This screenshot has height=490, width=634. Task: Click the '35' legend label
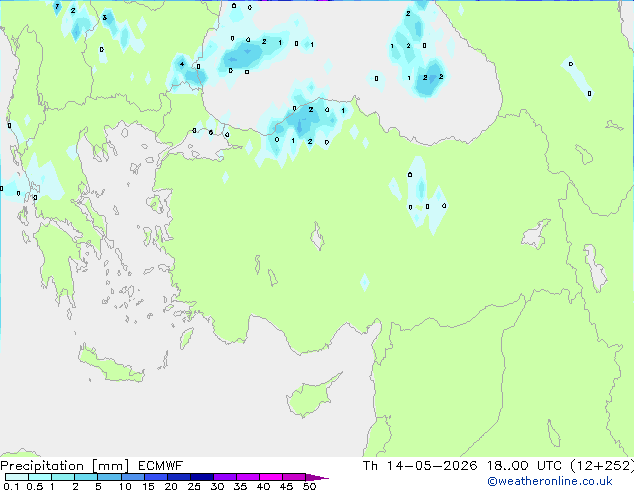(240, 486)
